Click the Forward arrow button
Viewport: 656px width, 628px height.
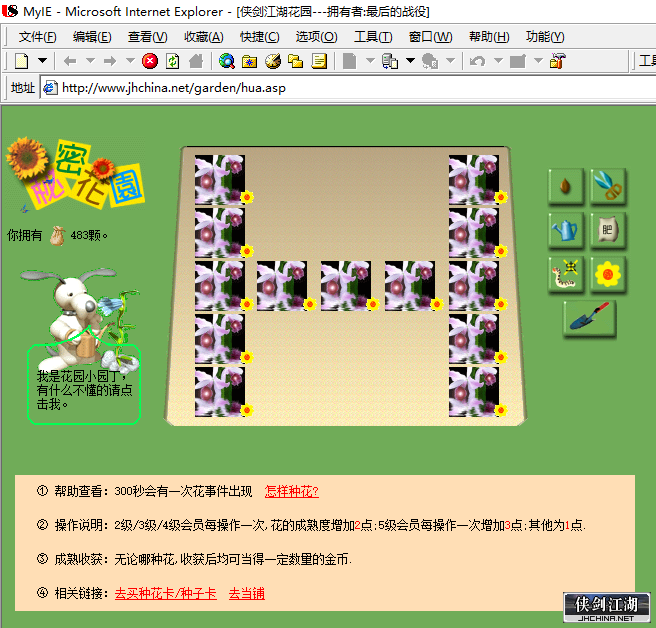110,61
